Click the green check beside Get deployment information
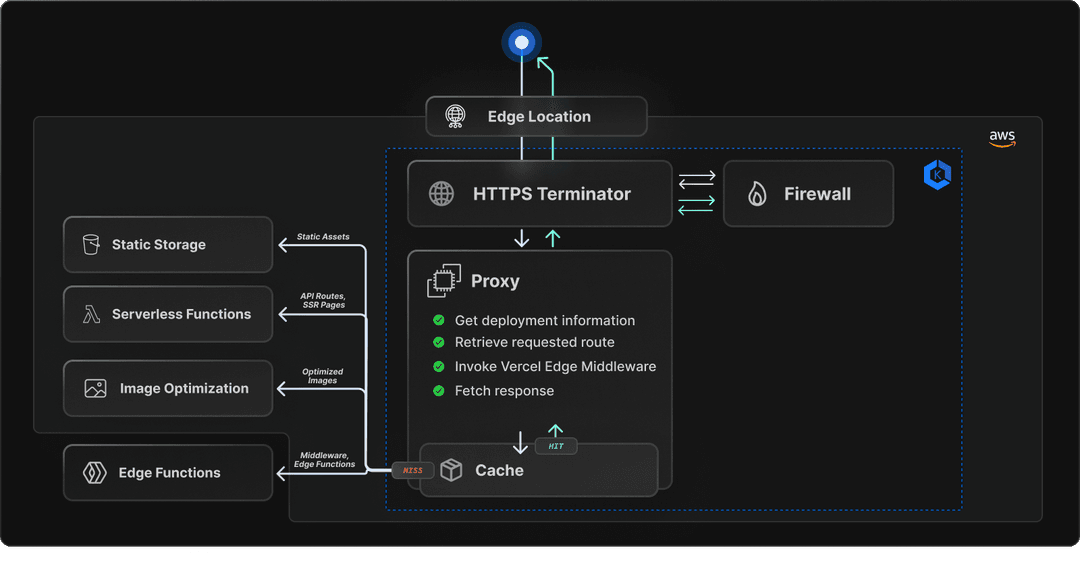The height and width of the screenshot is (562, 1080). (x=439, y=320)
